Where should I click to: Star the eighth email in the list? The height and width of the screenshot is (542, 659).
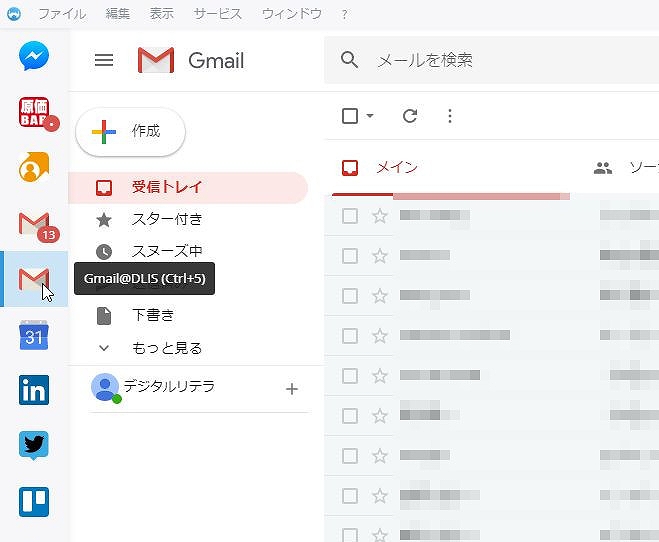pos(380,496)
